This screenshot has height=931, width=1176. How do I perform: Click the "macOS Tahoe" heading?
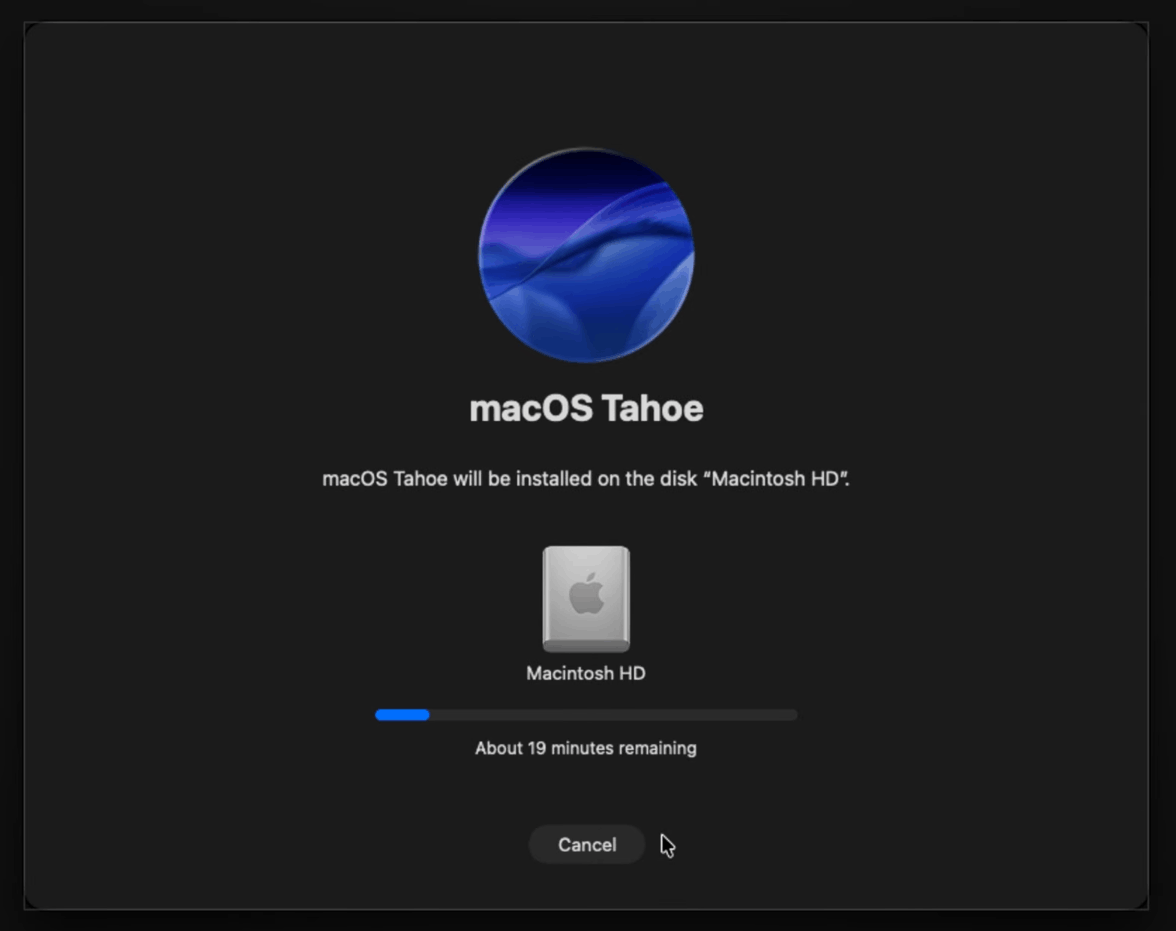[x=586, y=409]
